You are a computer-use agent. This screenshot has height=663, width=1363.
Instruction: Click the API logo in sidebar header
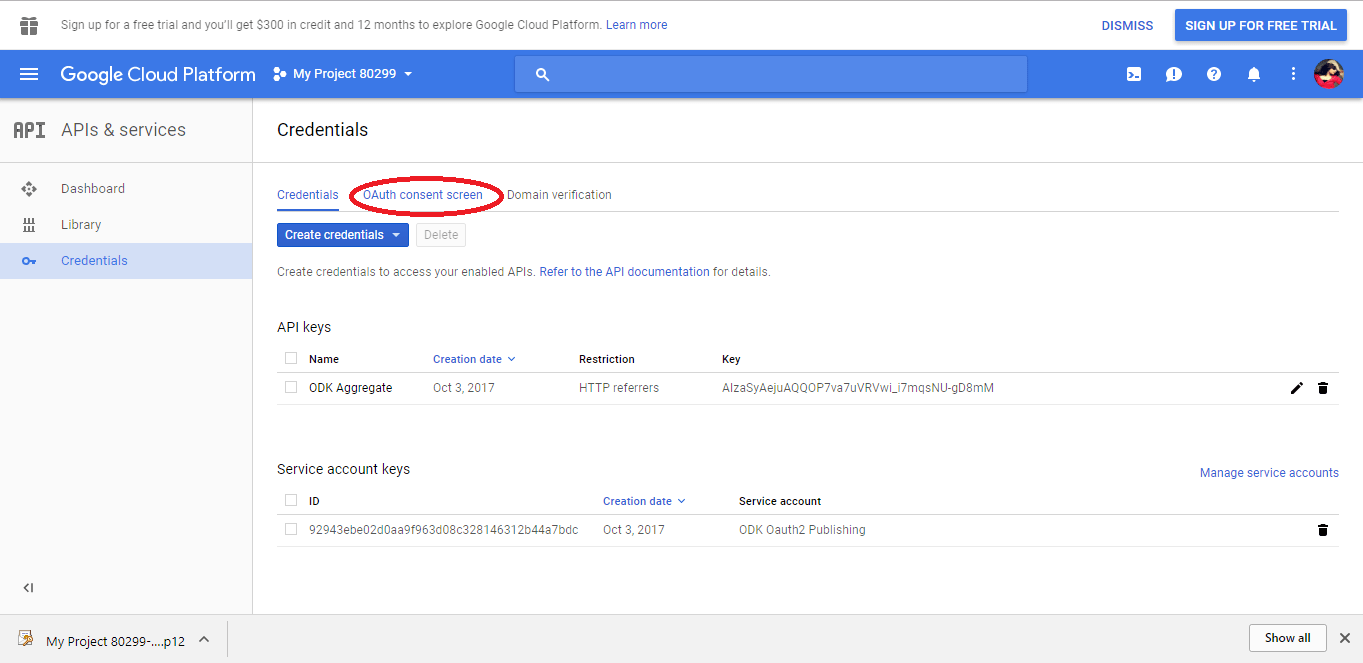coord(29,130)
